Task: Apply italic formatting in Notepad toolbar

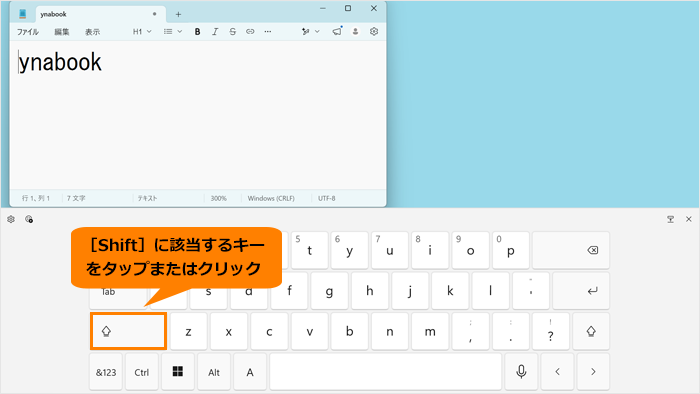Action: (215, 32)
